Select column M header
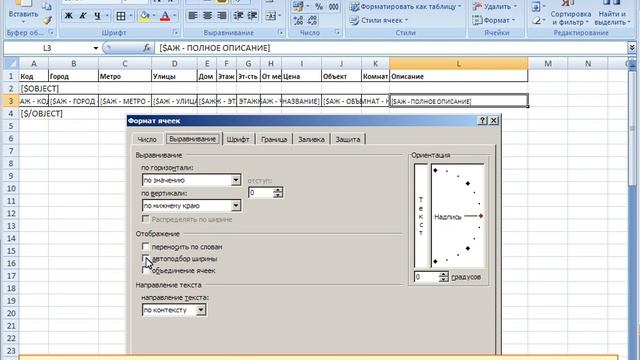 click(x=547, y=63)
